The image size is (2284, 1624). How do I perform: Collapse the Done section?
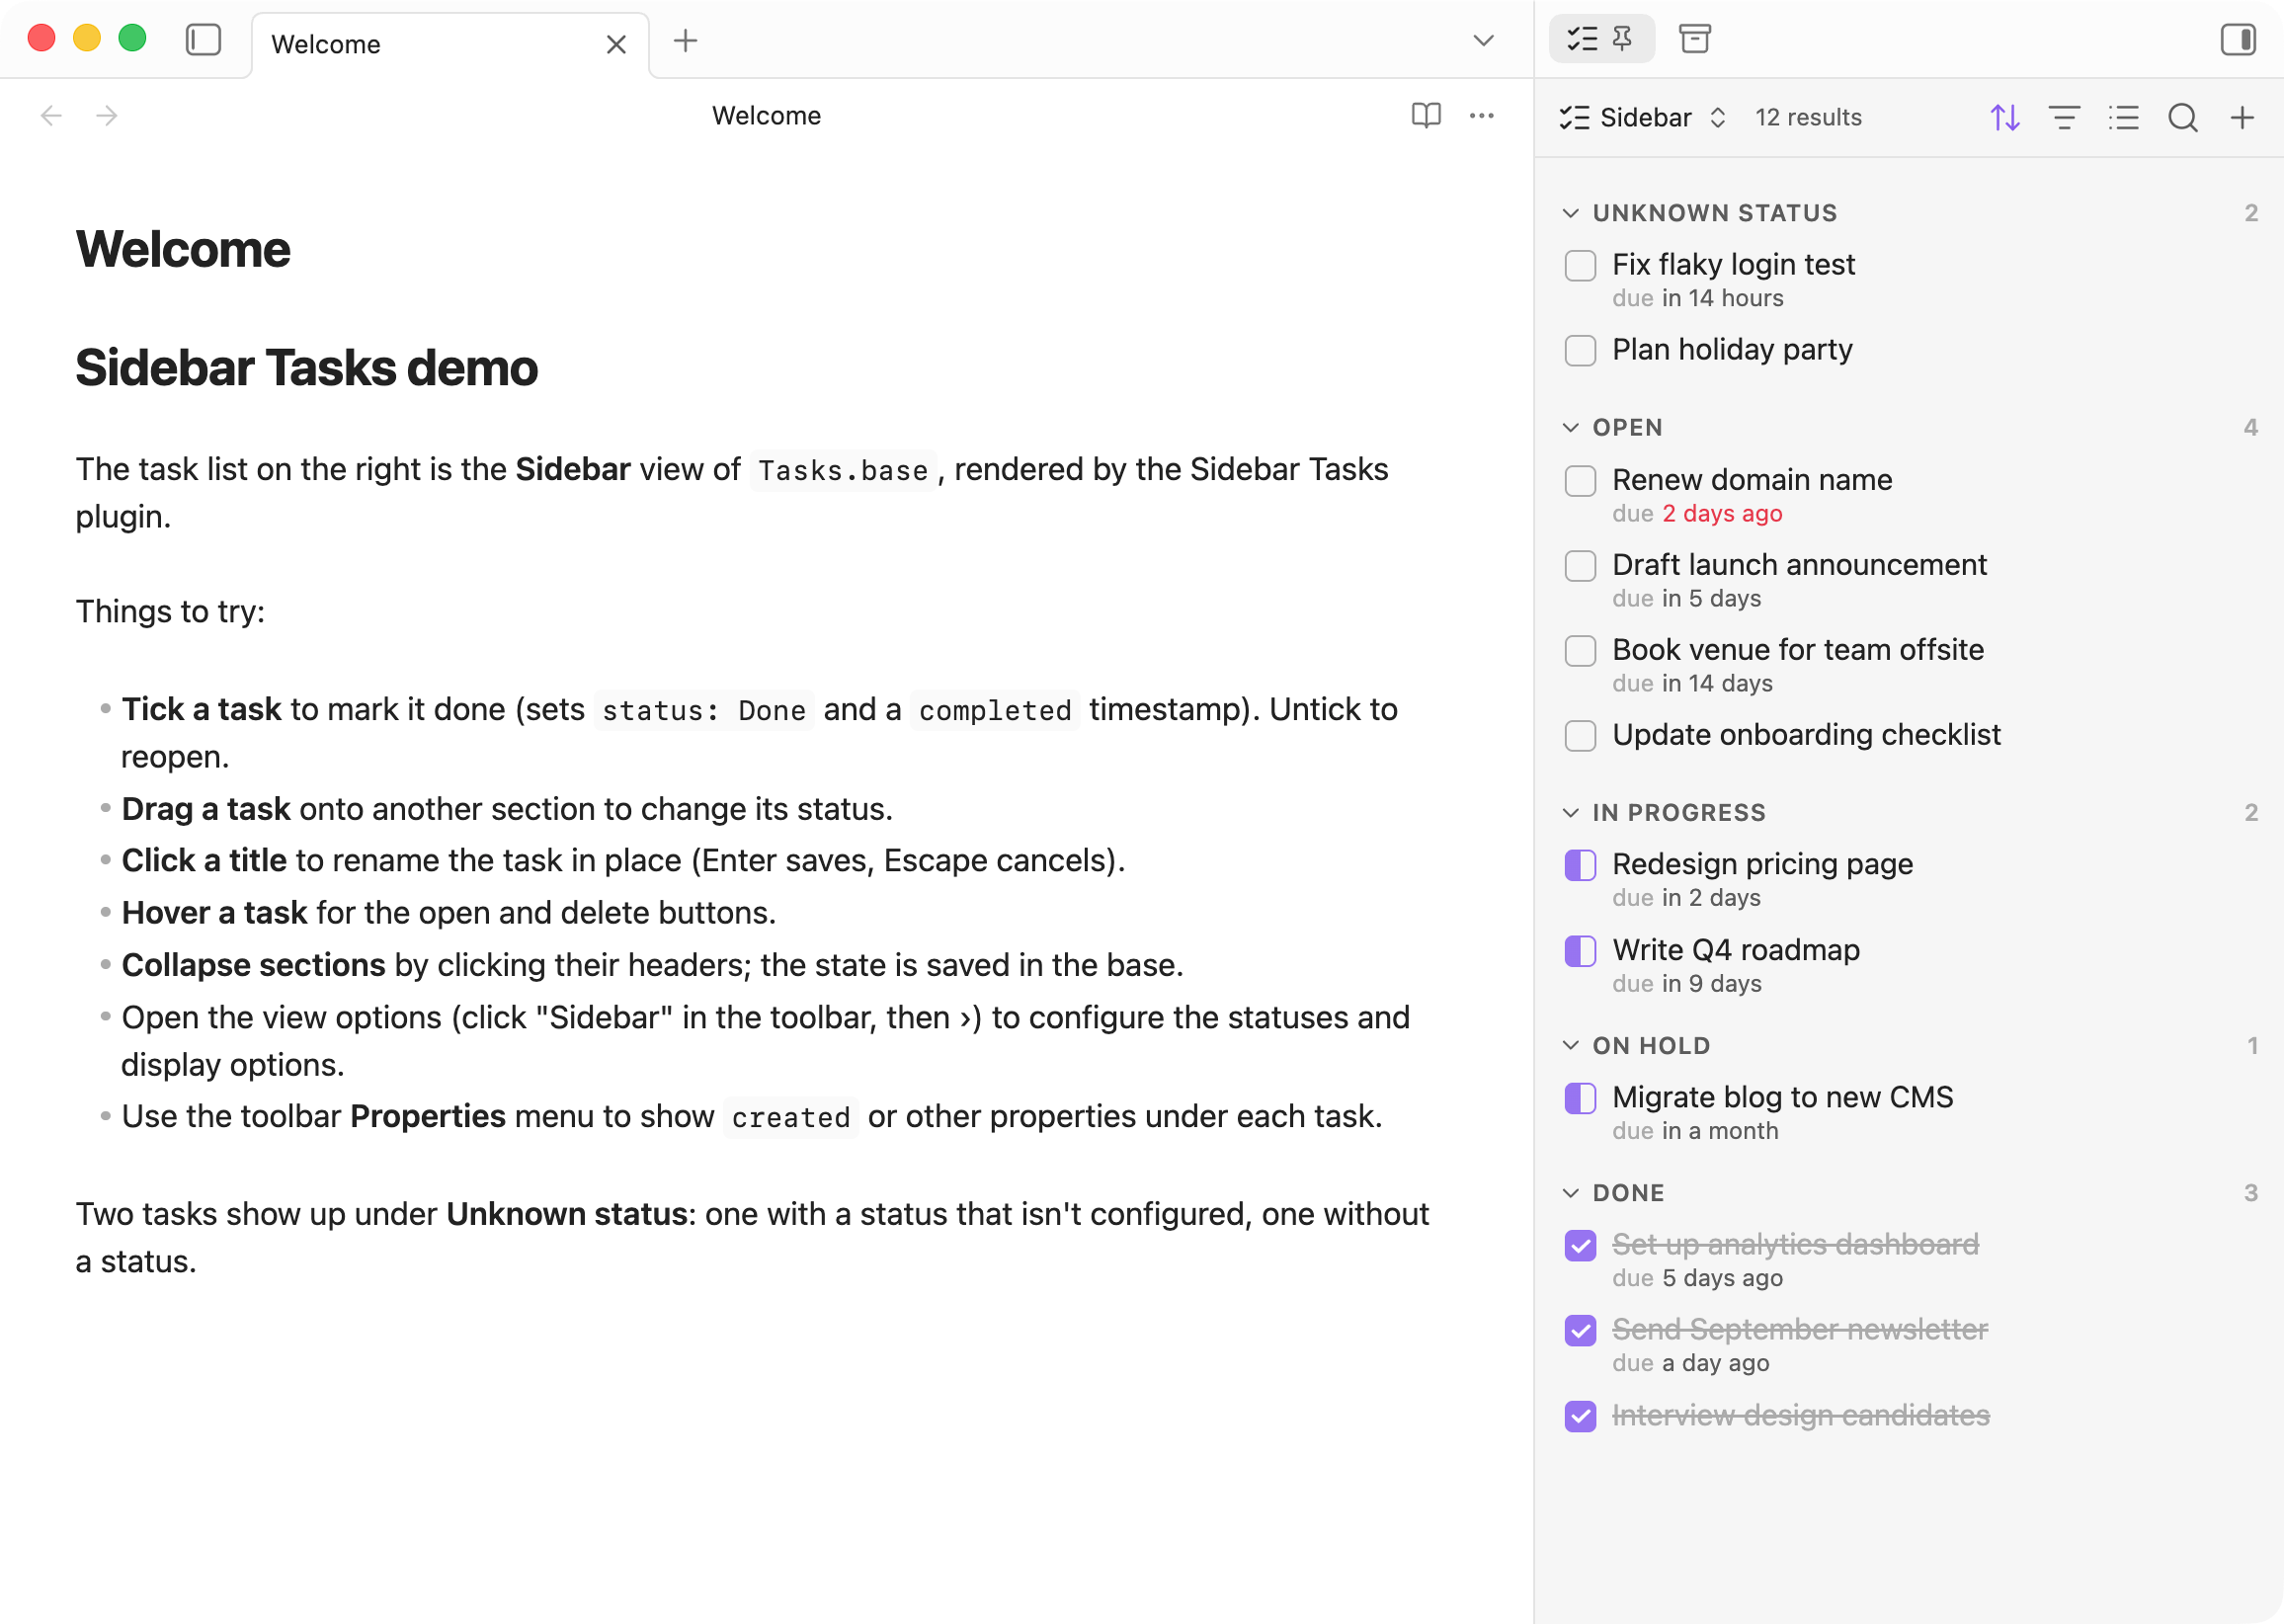tap(1614, 1193)
